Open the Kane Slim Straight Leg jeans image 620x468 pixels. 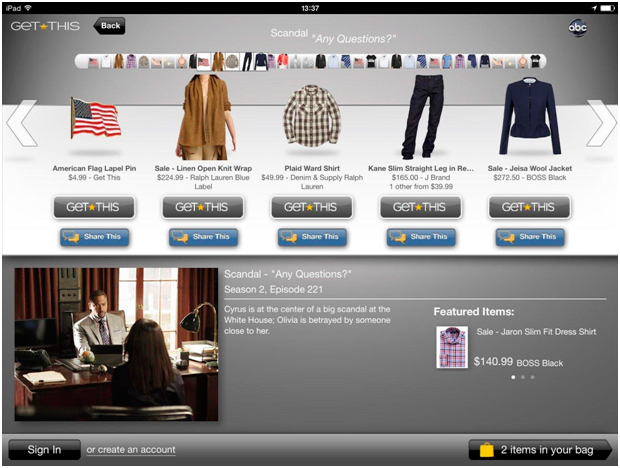click(422, 117)
